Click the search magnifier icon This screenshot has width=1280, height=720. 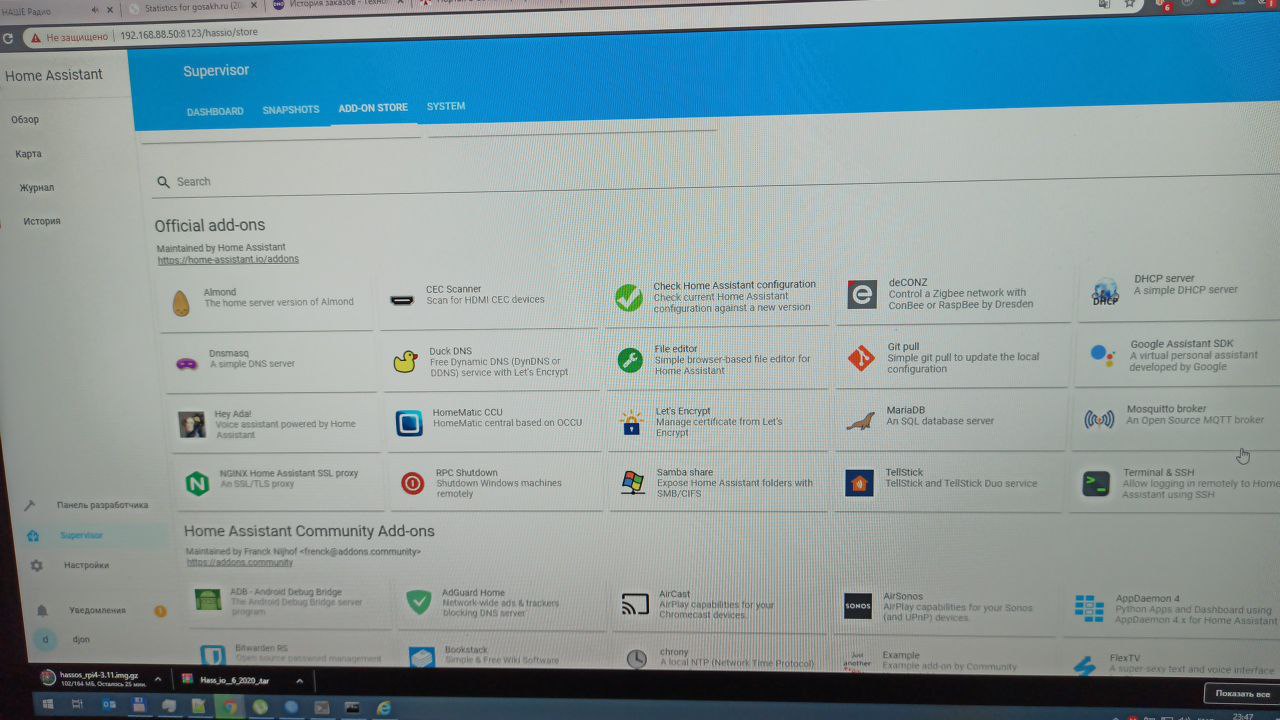(163, 182)
